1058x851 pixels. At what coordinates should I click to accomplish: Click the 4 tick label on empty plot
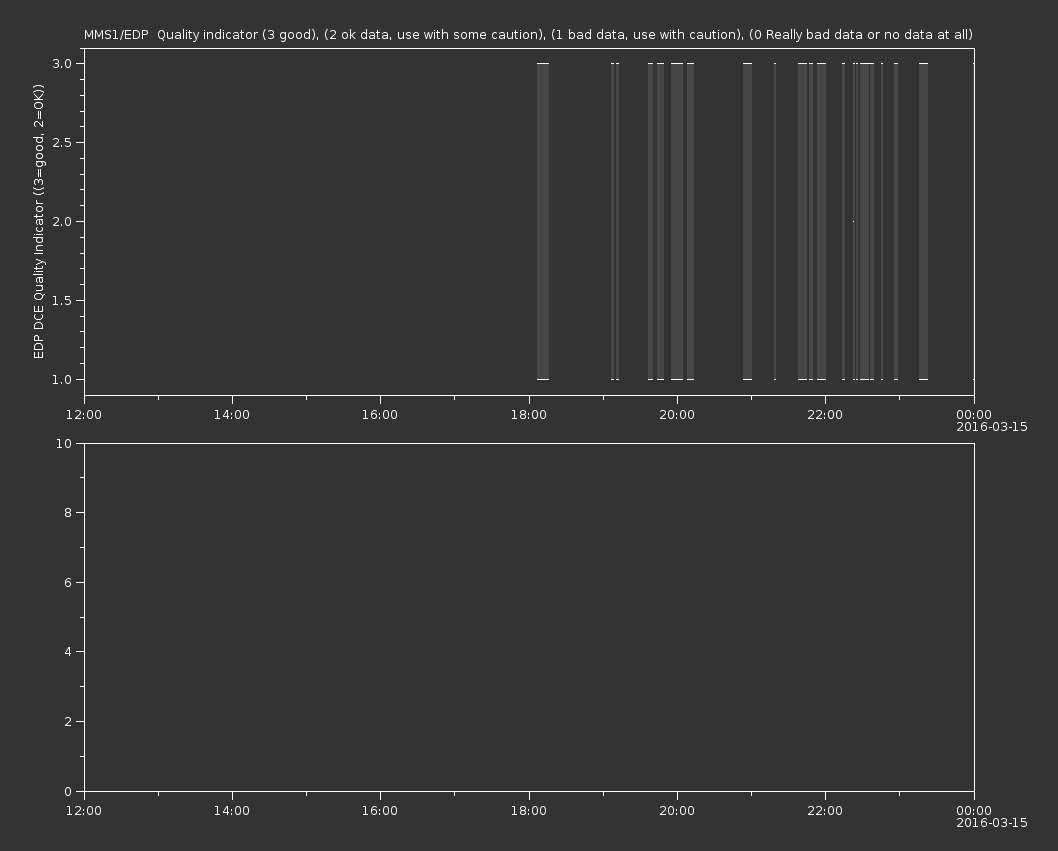[68, 652]
